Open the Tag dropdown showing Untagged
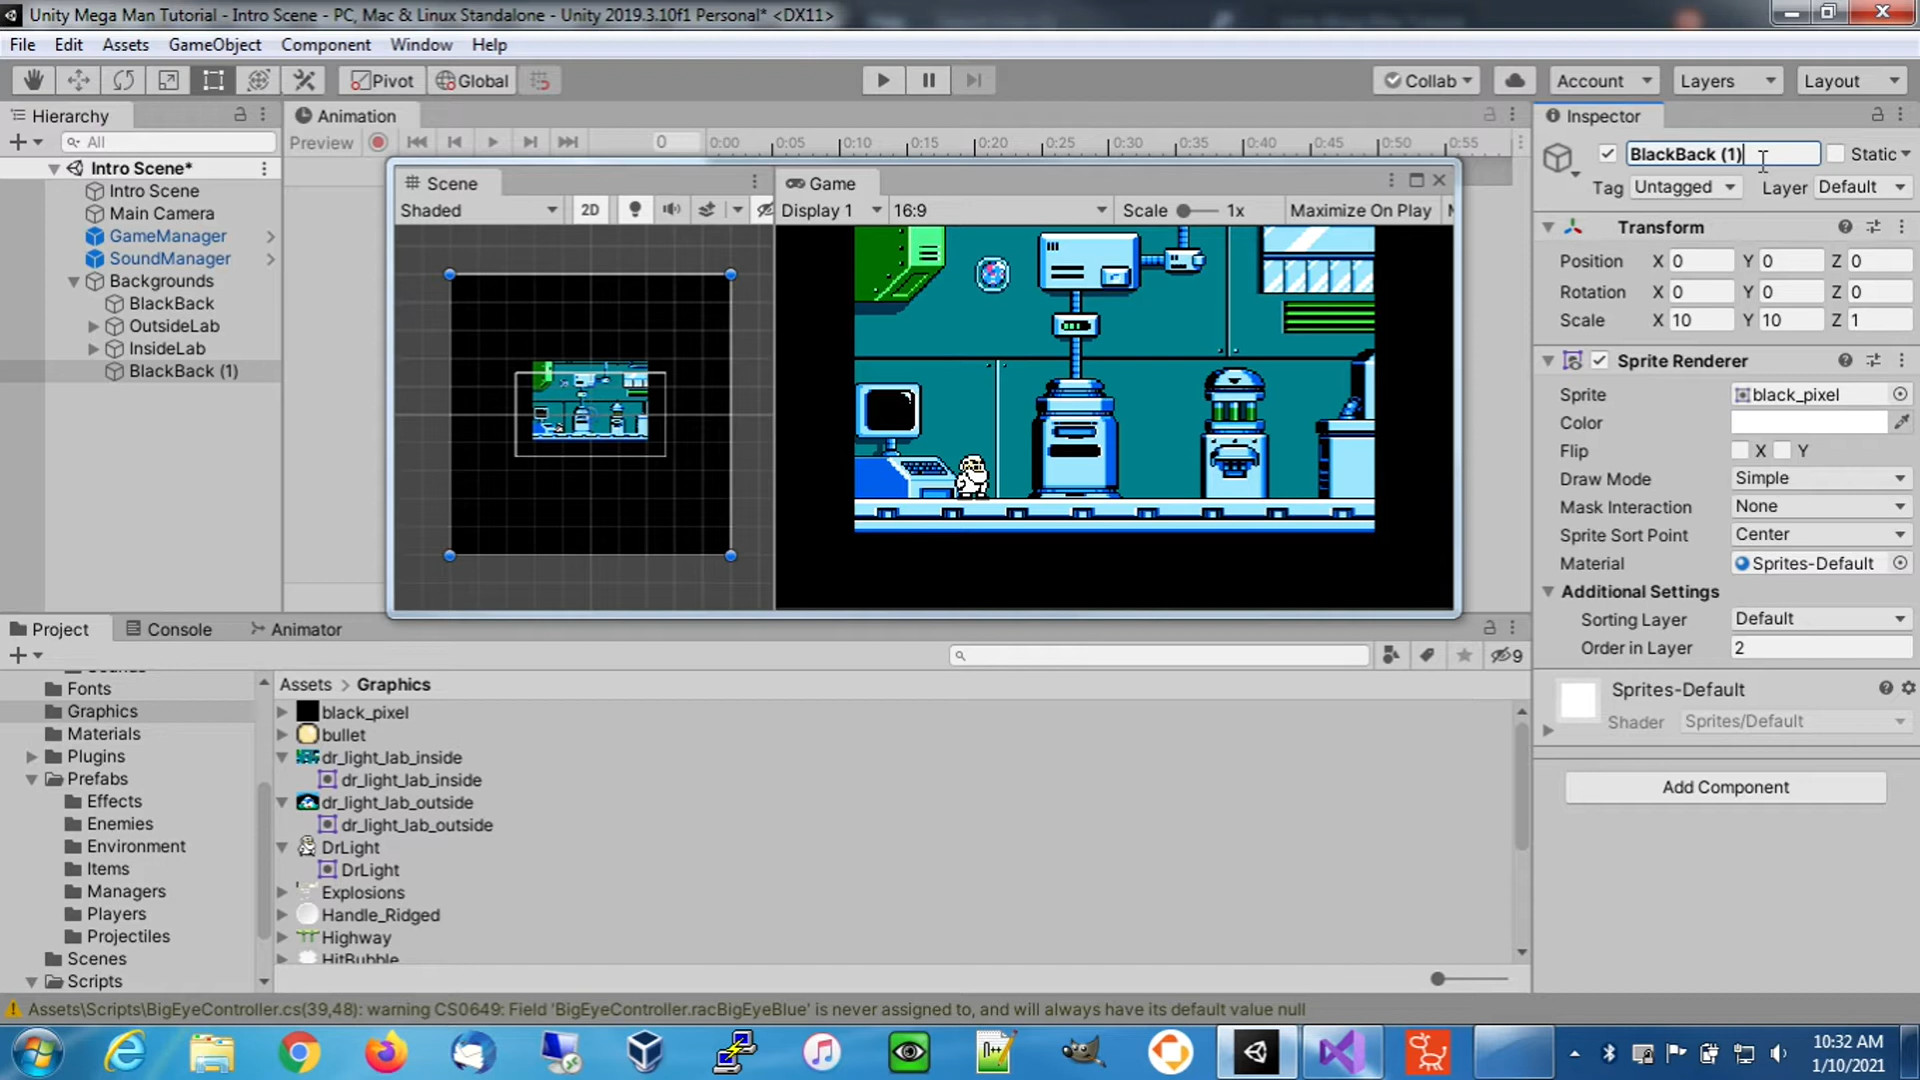Viewport: 1920px width, 1080px height. pyautogui.click(x=1685, y=187)
